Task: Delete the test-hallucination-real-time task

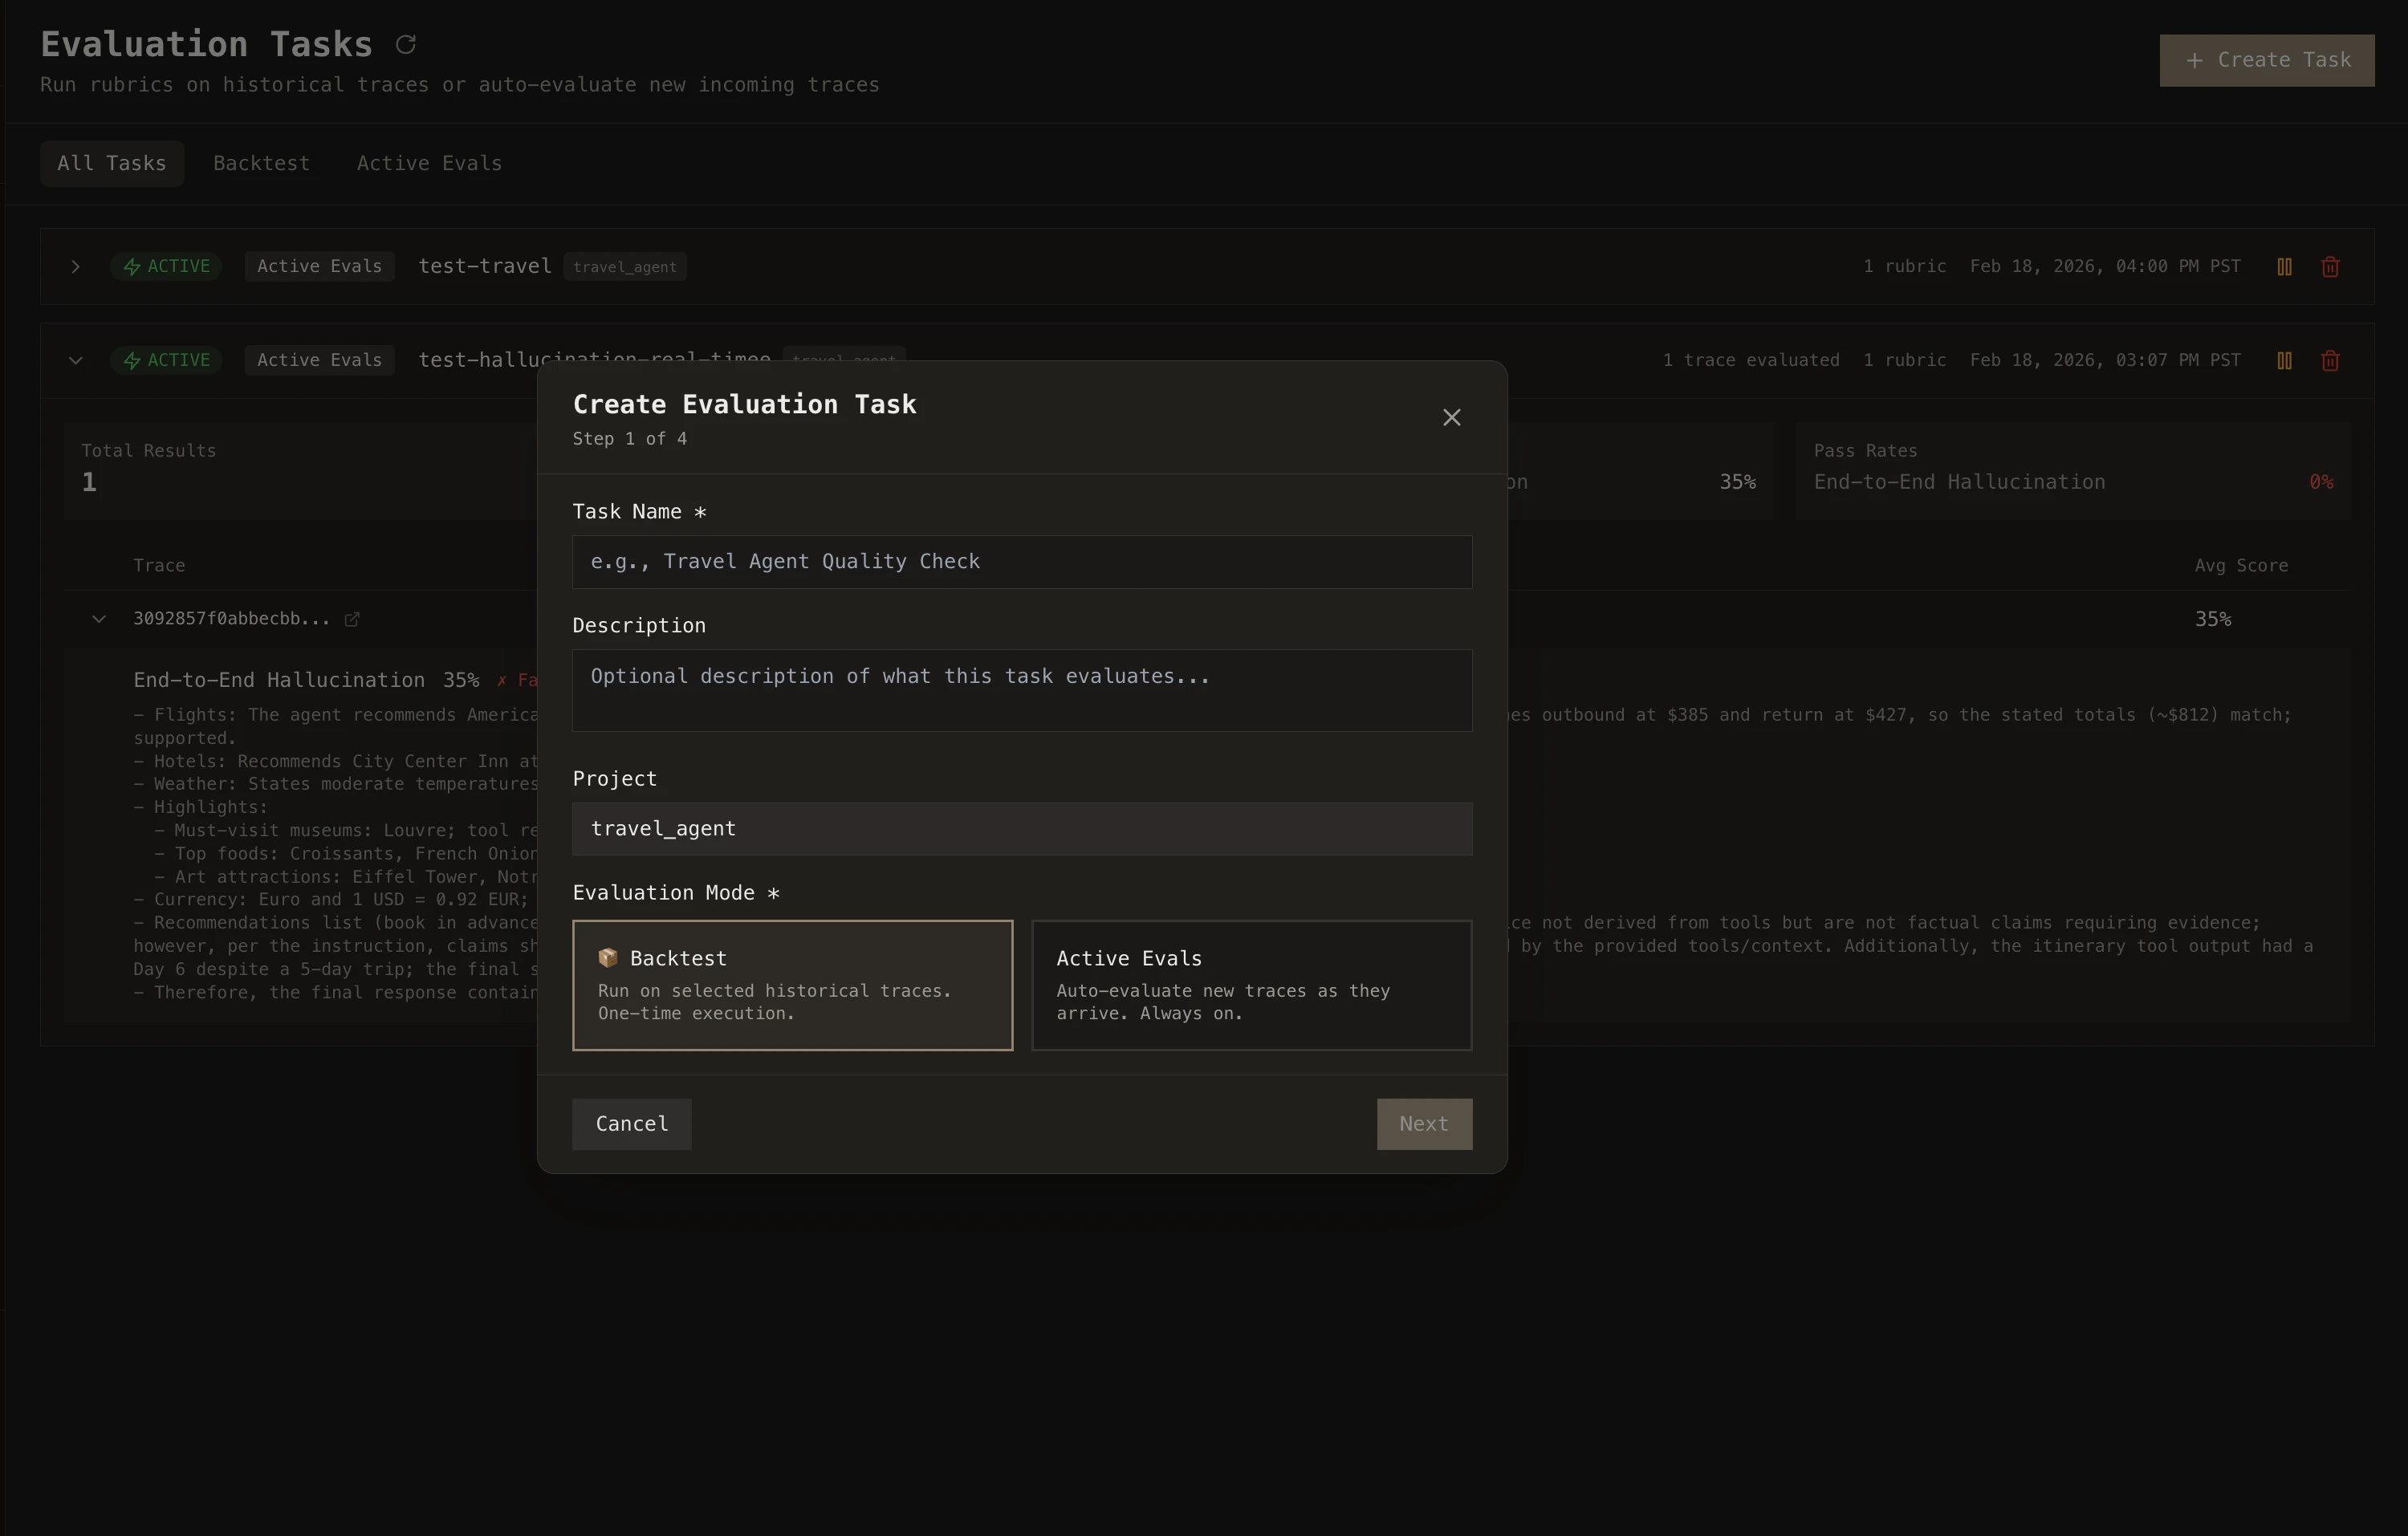Action: 2330,361
